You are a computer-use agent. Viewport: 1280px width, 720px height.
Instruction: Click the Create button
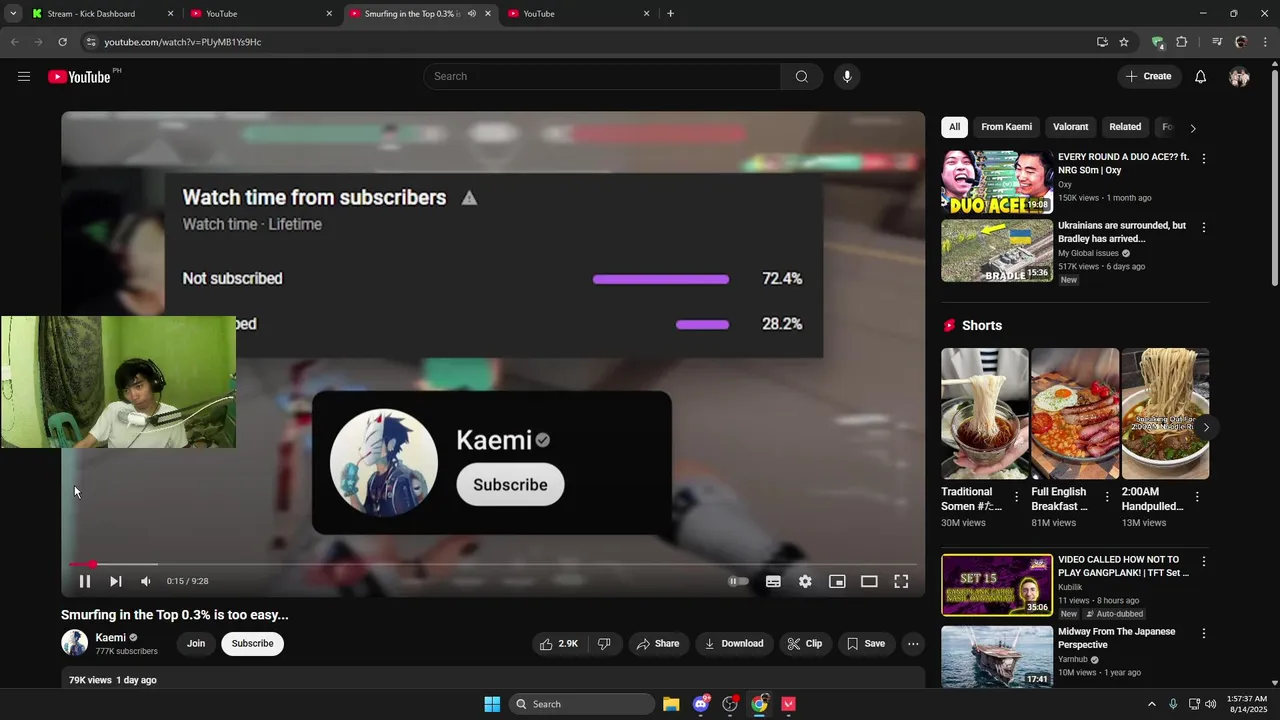coord(1149,77)
